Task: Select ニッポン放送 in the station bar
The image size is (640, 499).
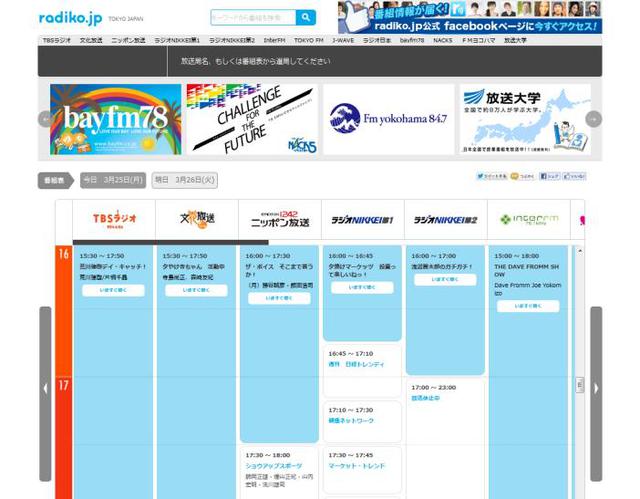Action: point(128,40)
